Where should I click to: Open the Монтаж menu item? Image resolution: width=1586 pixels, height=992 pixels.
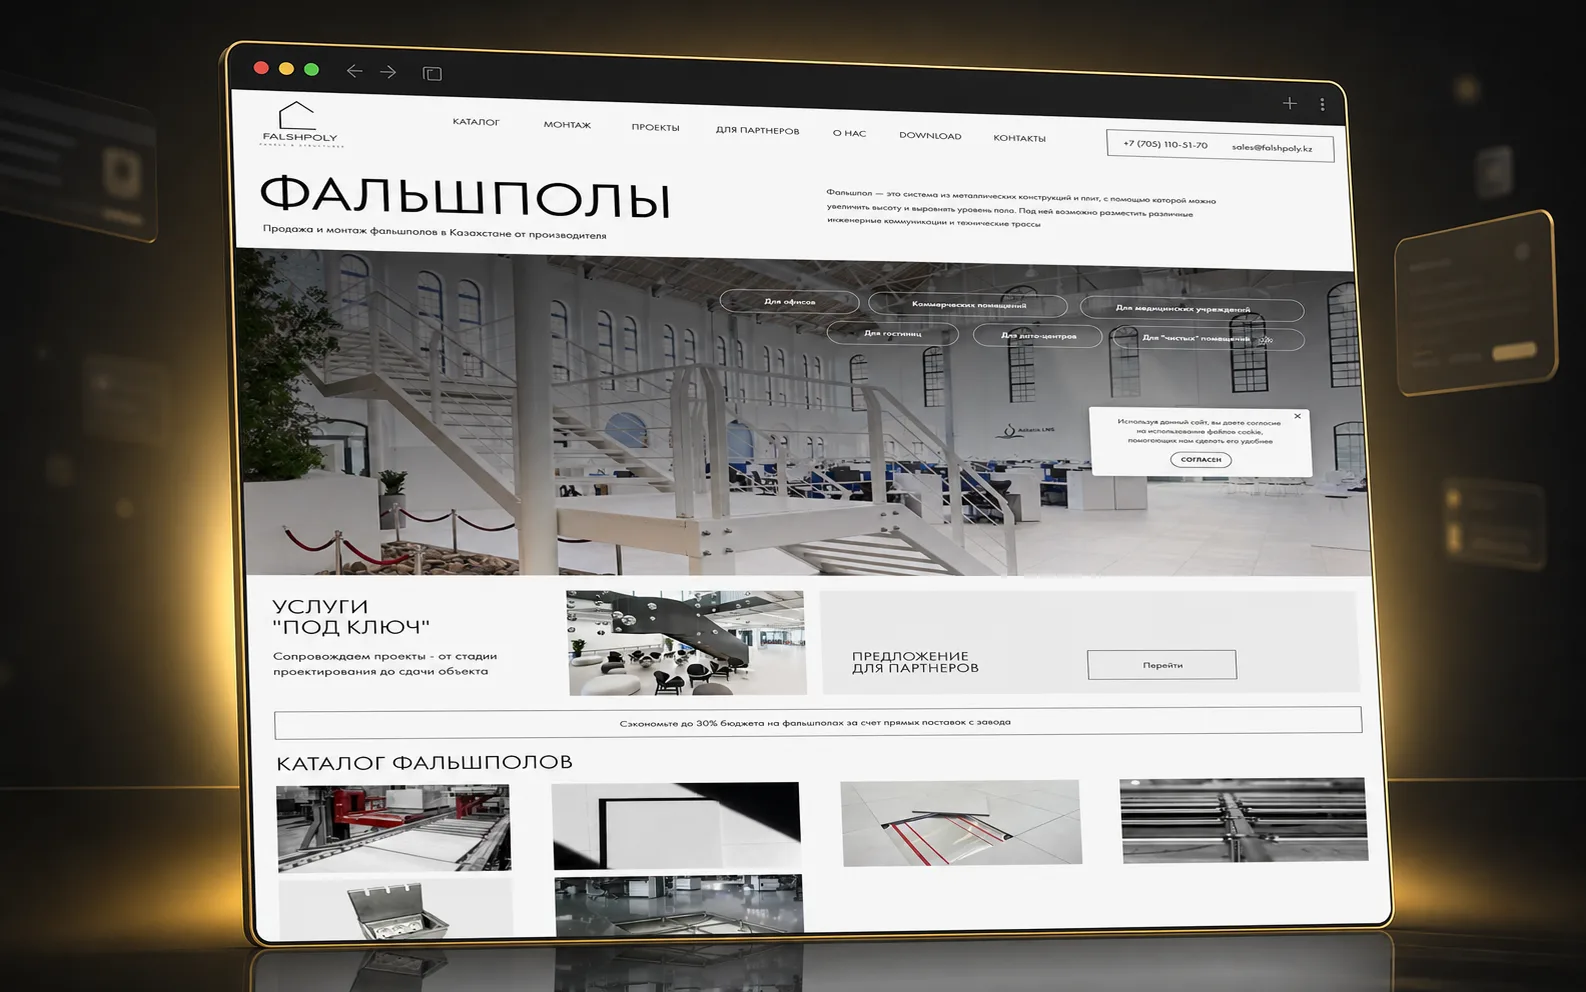click(567, 125)
